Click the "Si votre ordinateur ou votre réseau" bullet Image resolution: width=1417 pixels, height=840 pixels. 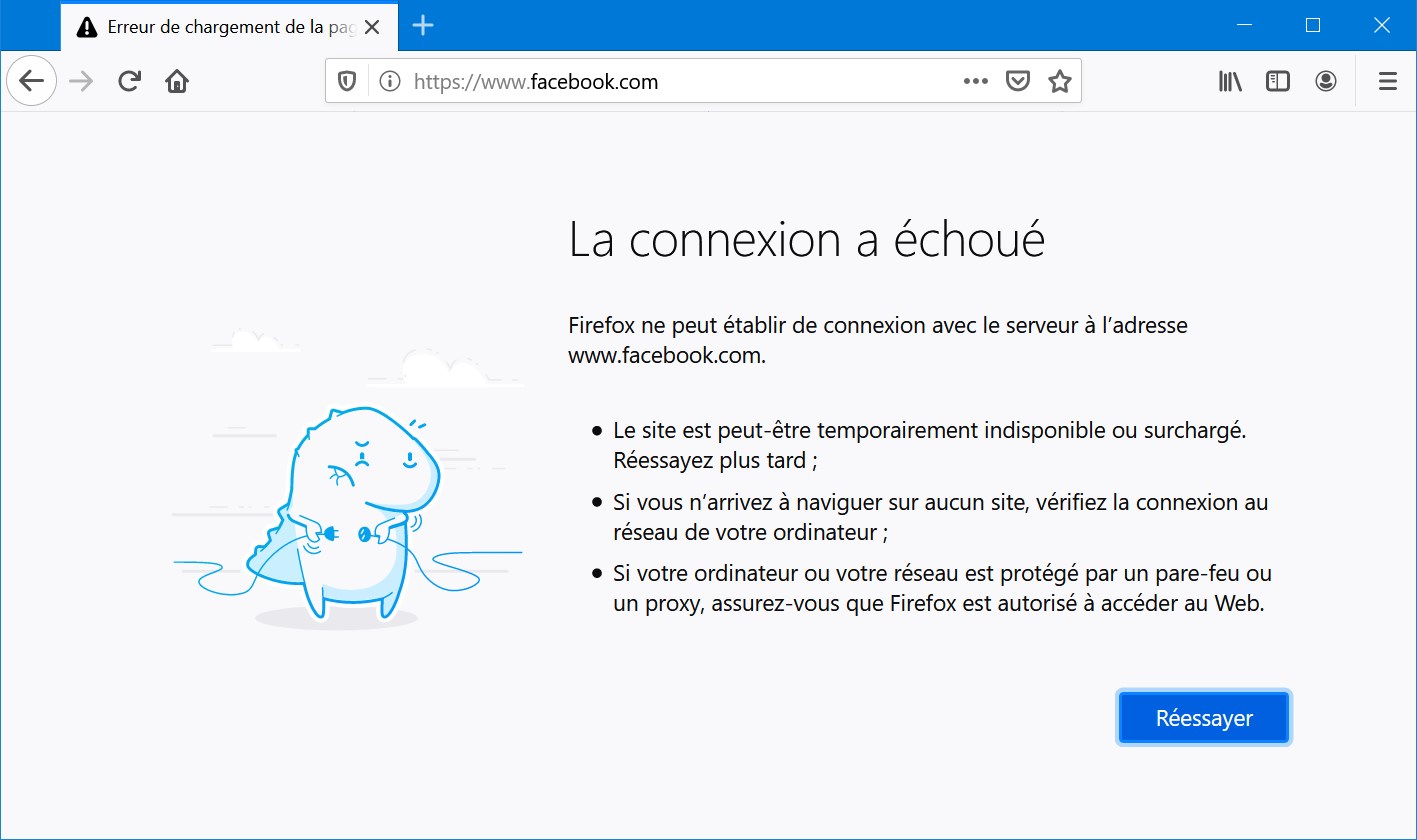pos(942,589)
